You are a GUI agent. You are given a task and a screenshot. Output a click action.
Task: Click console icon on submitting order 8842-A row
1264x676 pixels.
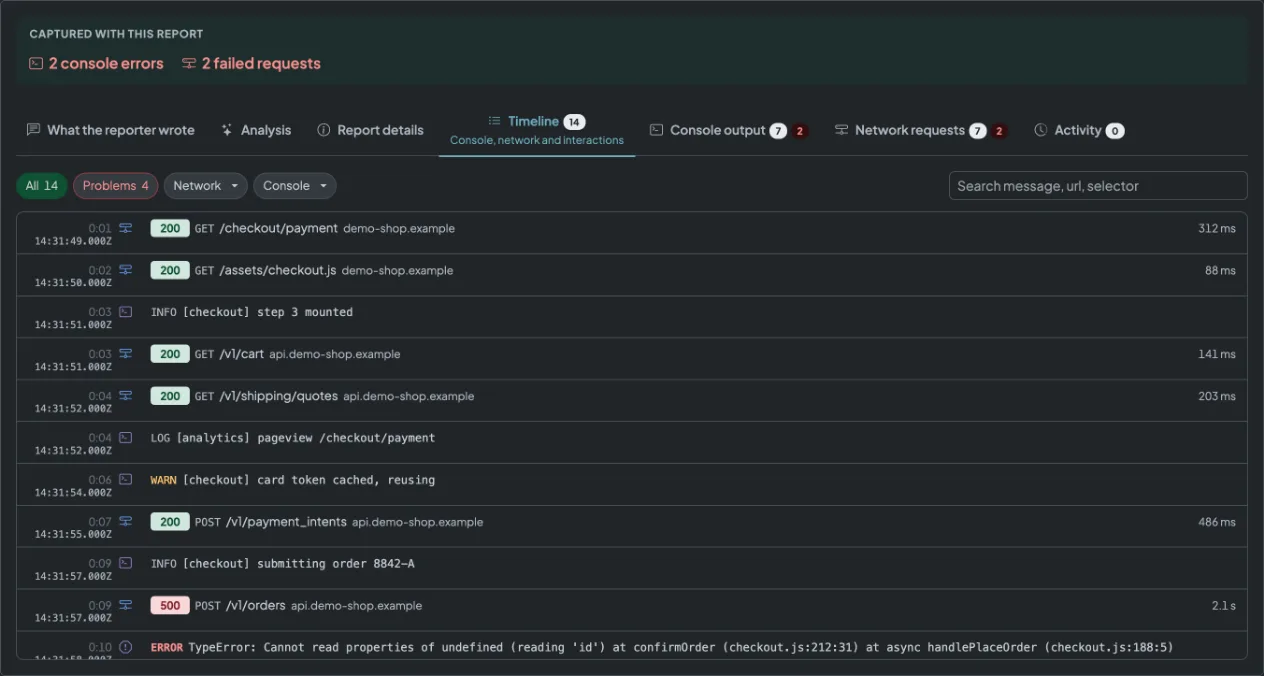click(x=126, y=564)
